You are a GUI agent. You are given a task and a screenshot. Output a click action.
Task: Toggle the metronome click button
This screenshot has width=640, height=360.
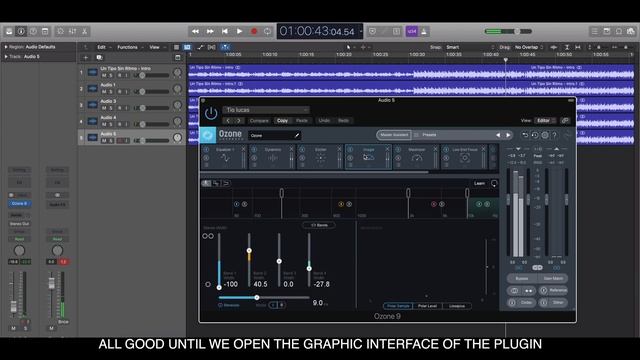tap(424, 31)
